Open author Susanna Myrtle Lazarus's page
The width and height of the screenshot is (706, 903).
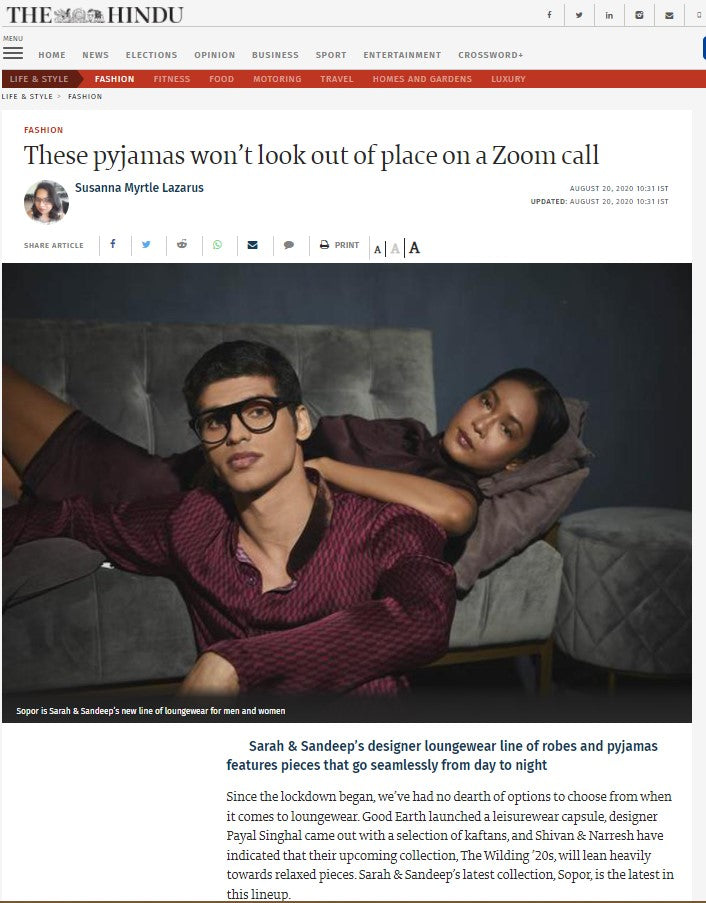pos(139,188)
